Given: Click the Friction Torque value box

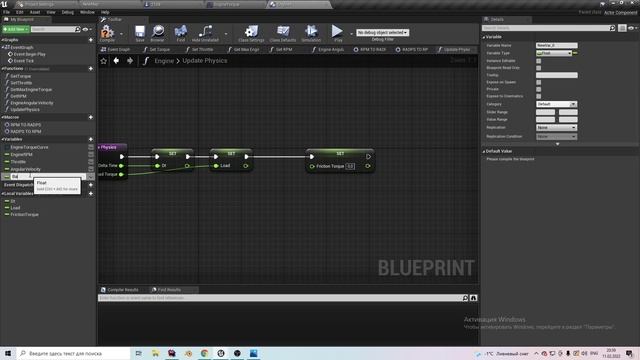Looking at the screenshot, I should pyautogui.click(x=350, y=167).
